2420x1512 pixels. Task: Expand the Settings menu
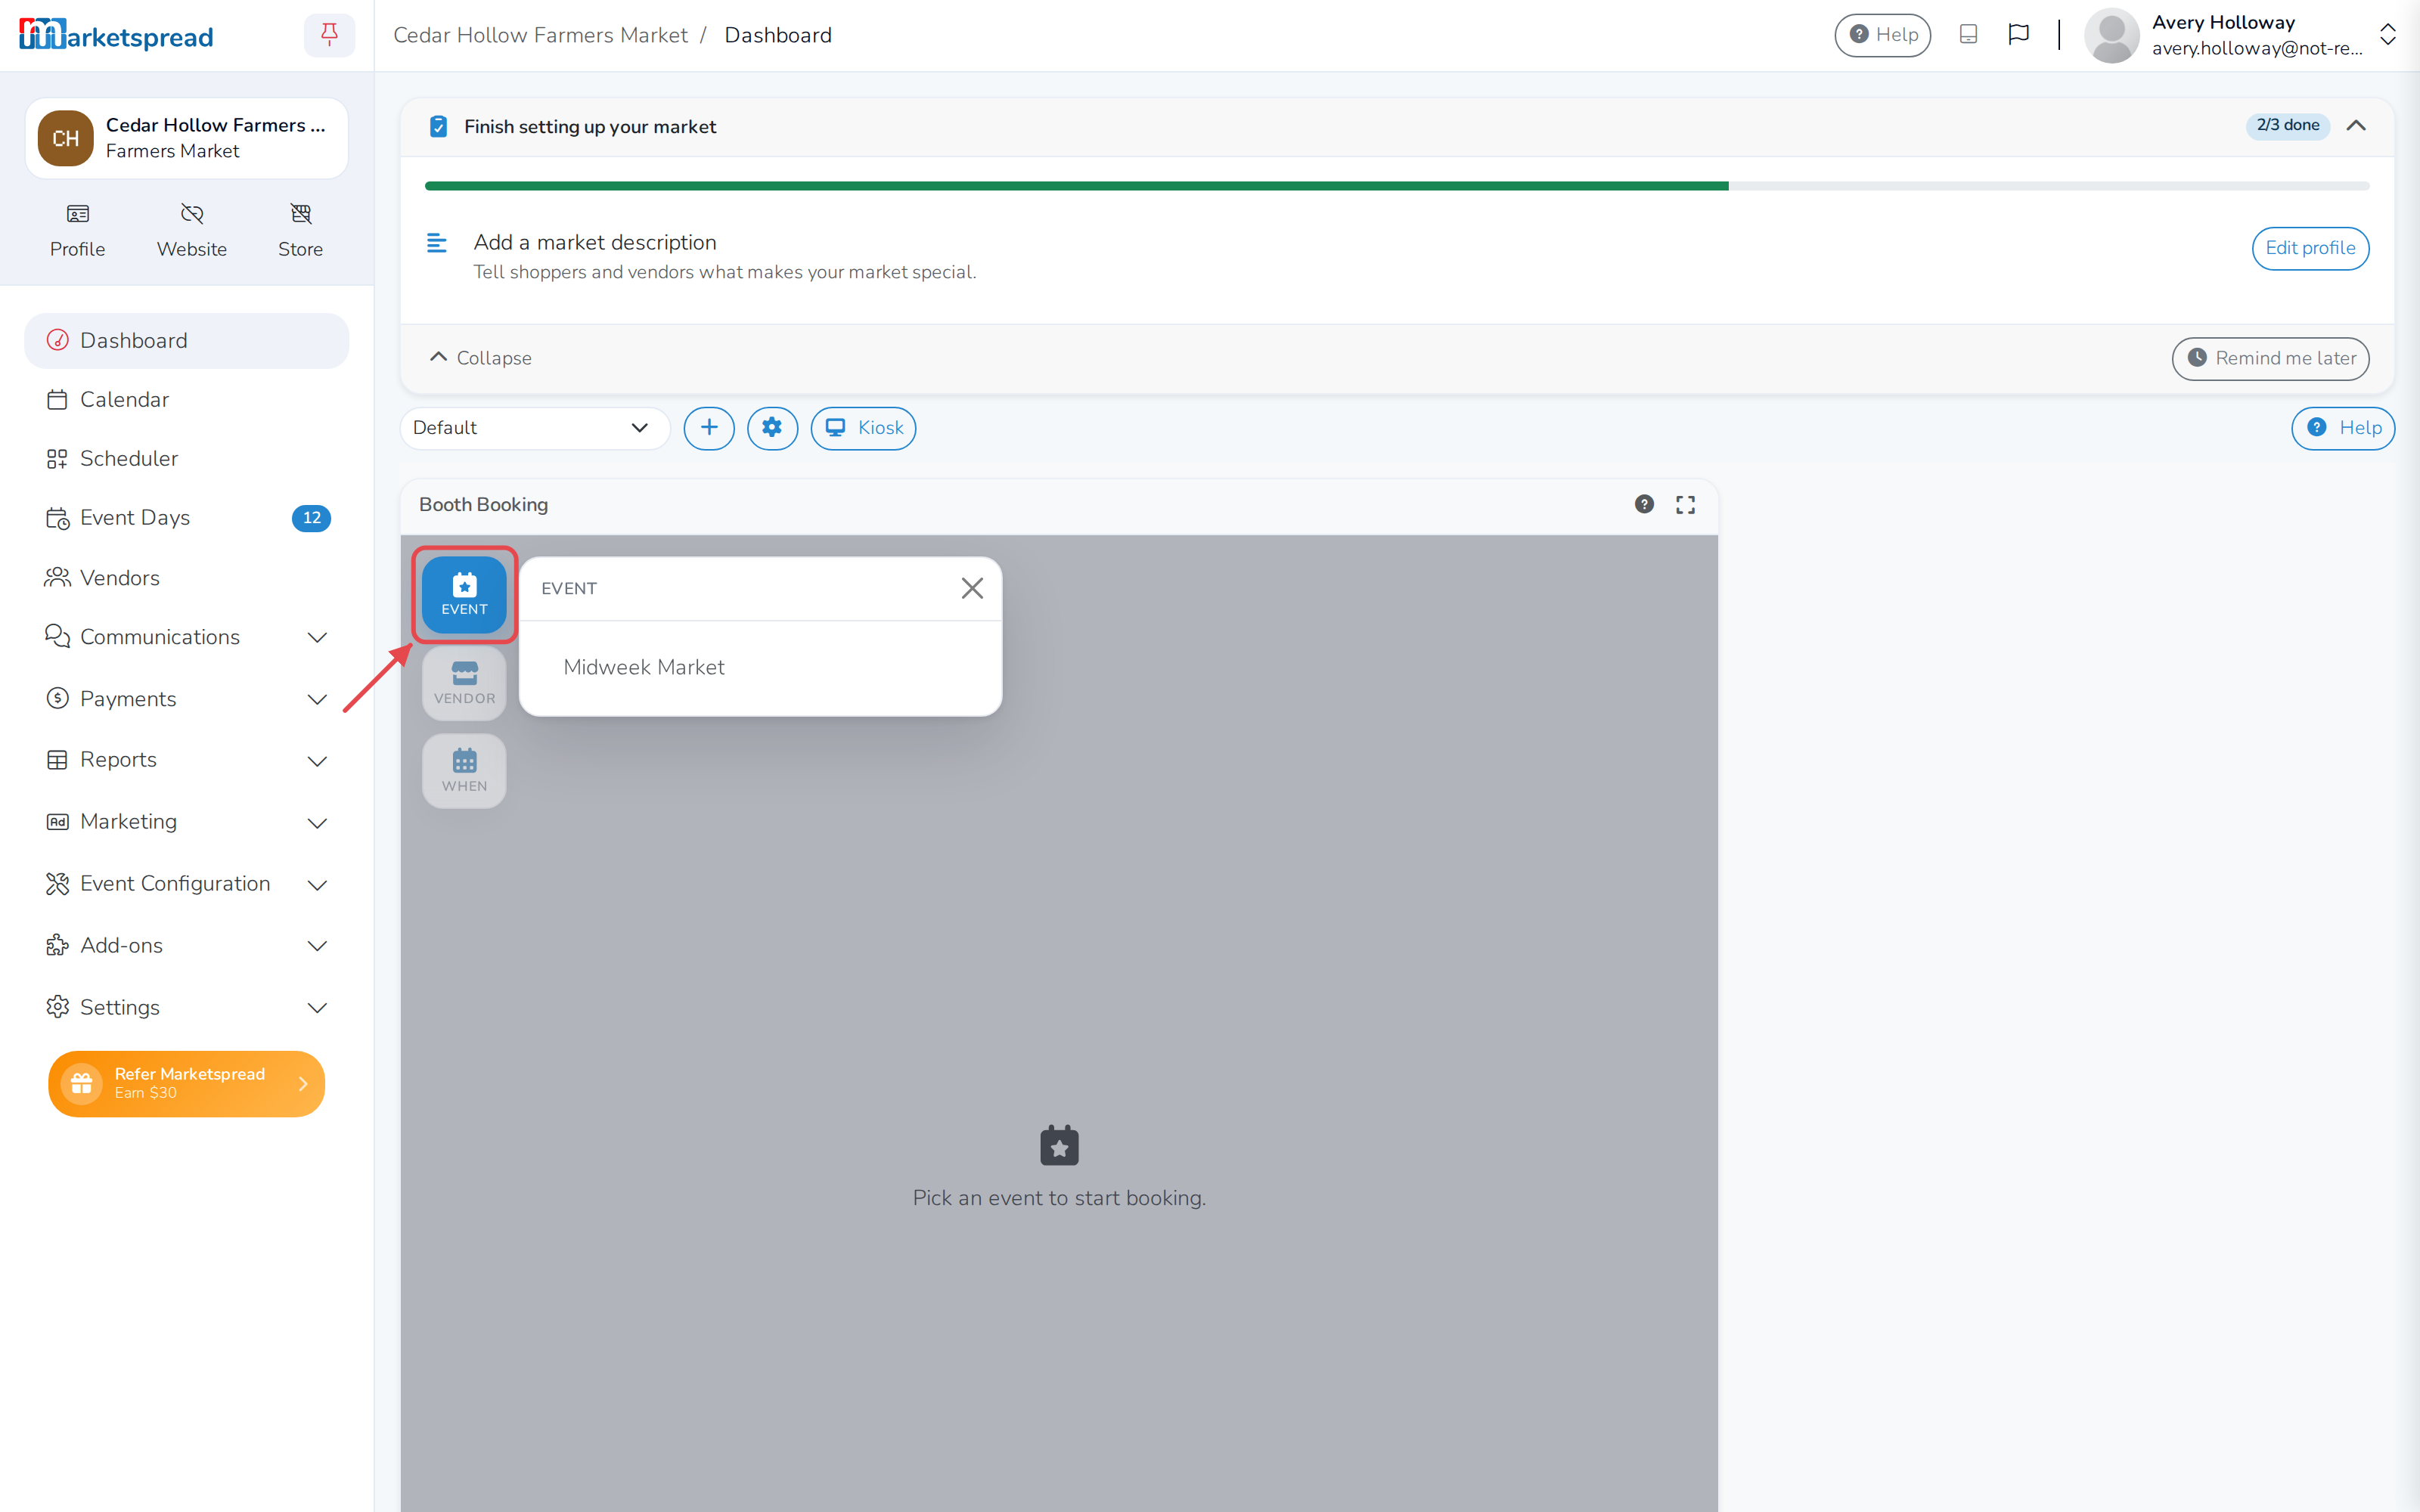[x=186, y=1007]
